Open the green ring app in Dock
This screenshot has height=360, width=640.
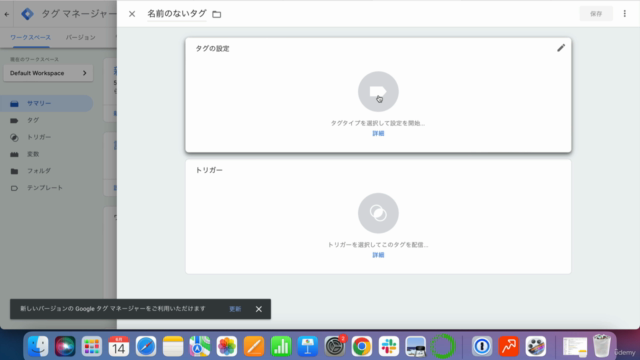(x=443, y=347)
